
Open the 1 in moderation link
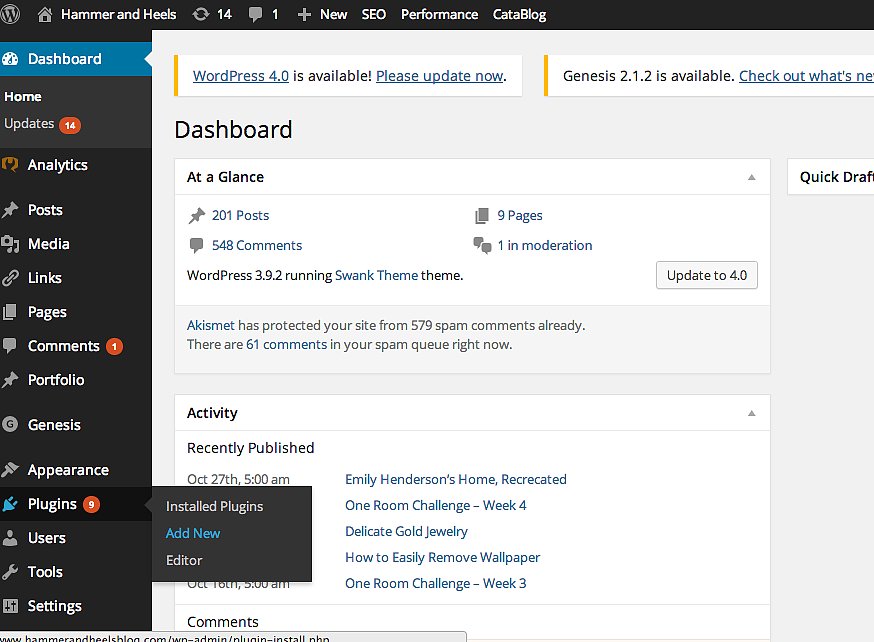(545, 245)
